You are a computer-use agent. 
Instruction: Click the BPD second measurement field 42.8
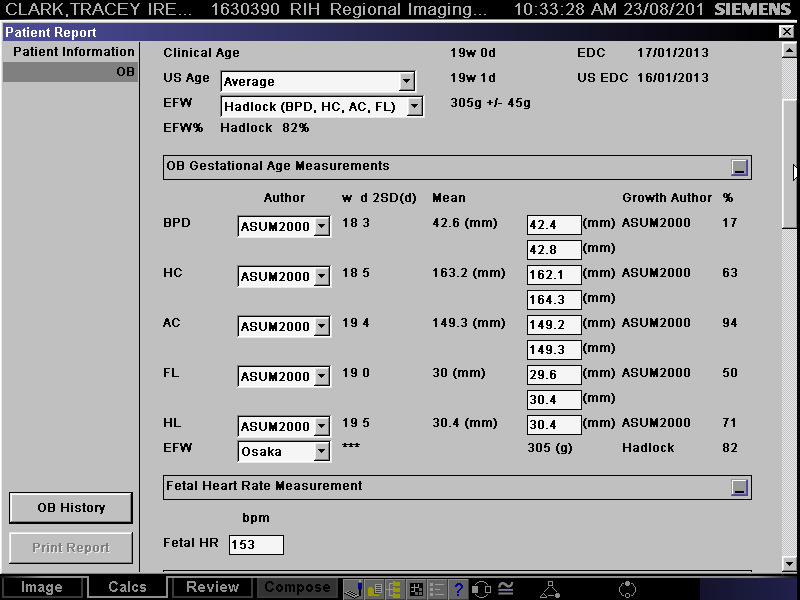coord(554,249)
